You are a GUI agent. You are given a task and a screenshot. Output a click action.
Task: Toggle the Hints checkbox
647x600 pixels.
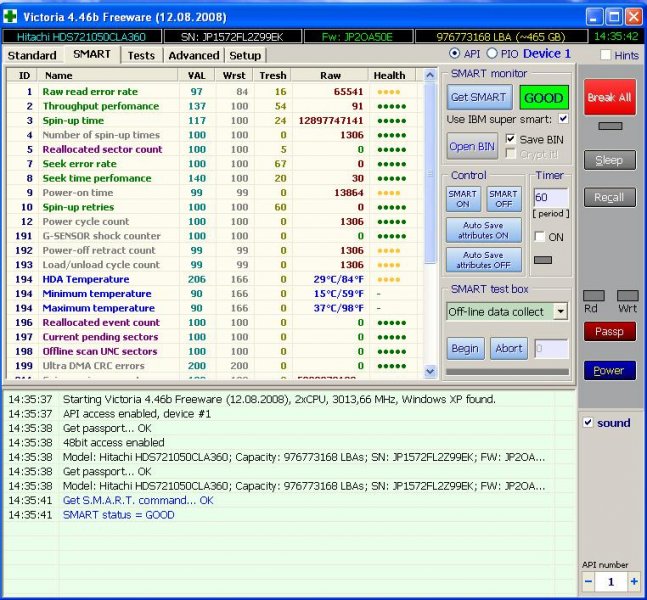pyautogui.click(x=605, y=55)
